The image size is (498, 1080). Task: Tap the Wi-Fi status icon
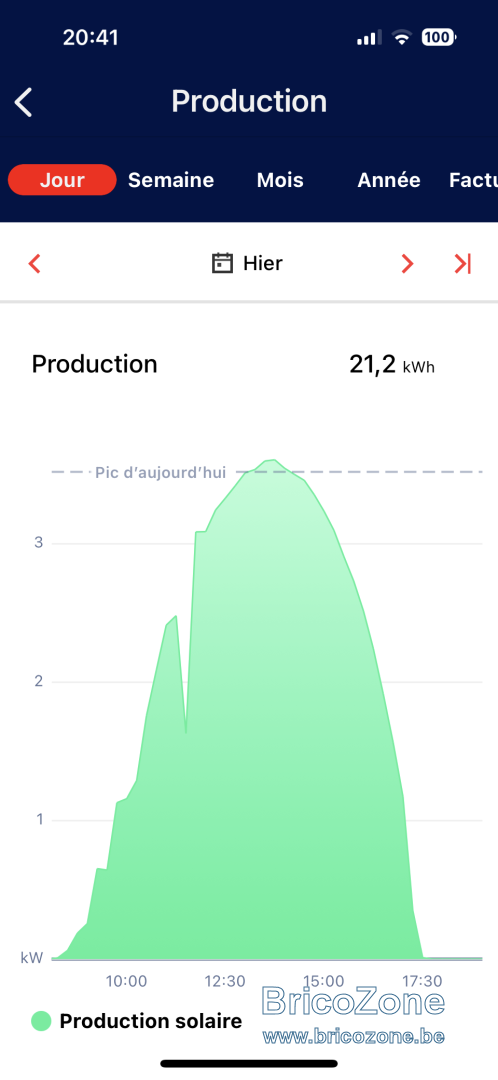[401, 38]
